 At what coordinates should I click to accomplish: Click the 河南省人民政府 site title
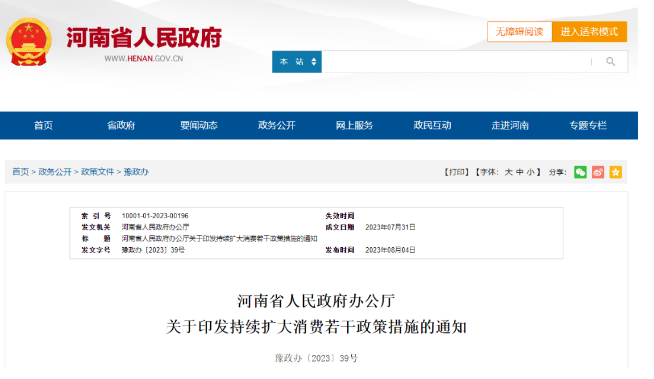point(144,38)
